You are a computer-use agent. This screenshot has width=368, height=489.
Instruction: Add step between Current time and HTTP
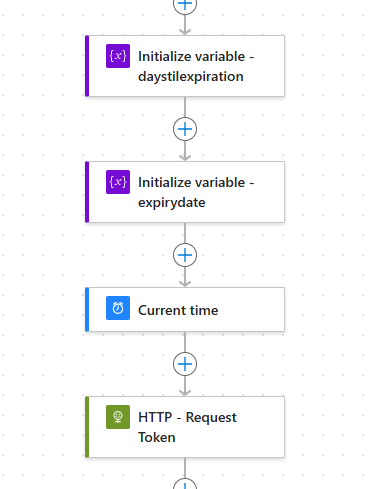(x=185, y=364)
